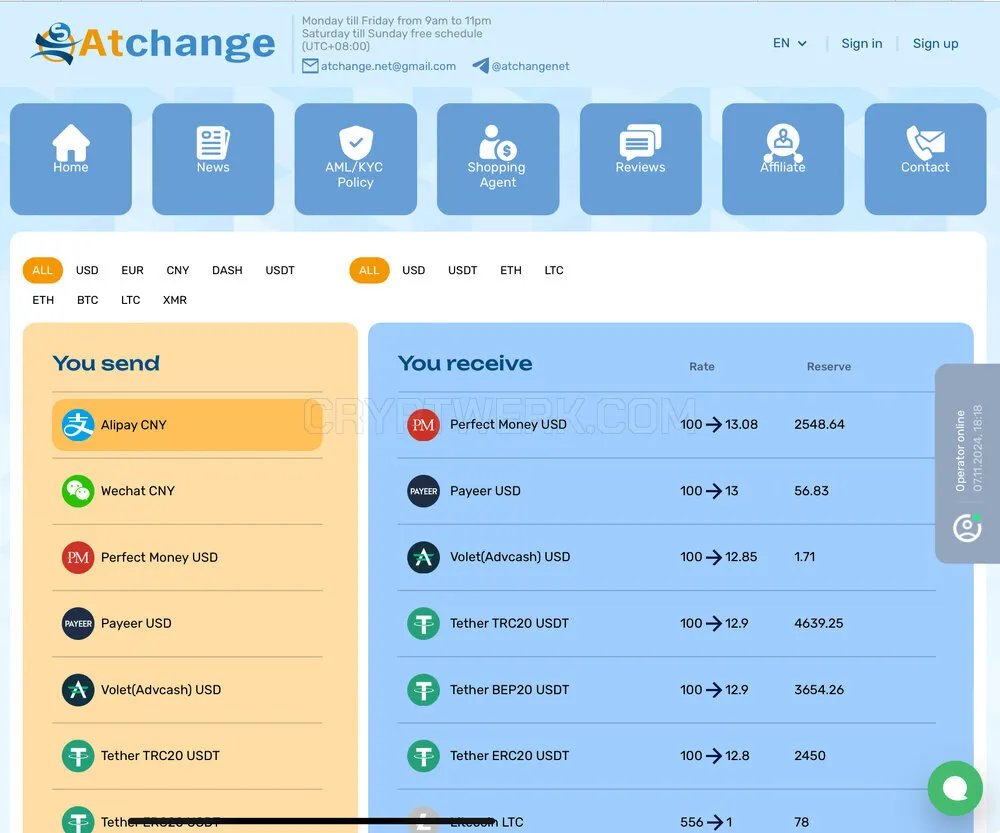
Task: Click the 2548.64 reserve value
Action: point(820,425)
